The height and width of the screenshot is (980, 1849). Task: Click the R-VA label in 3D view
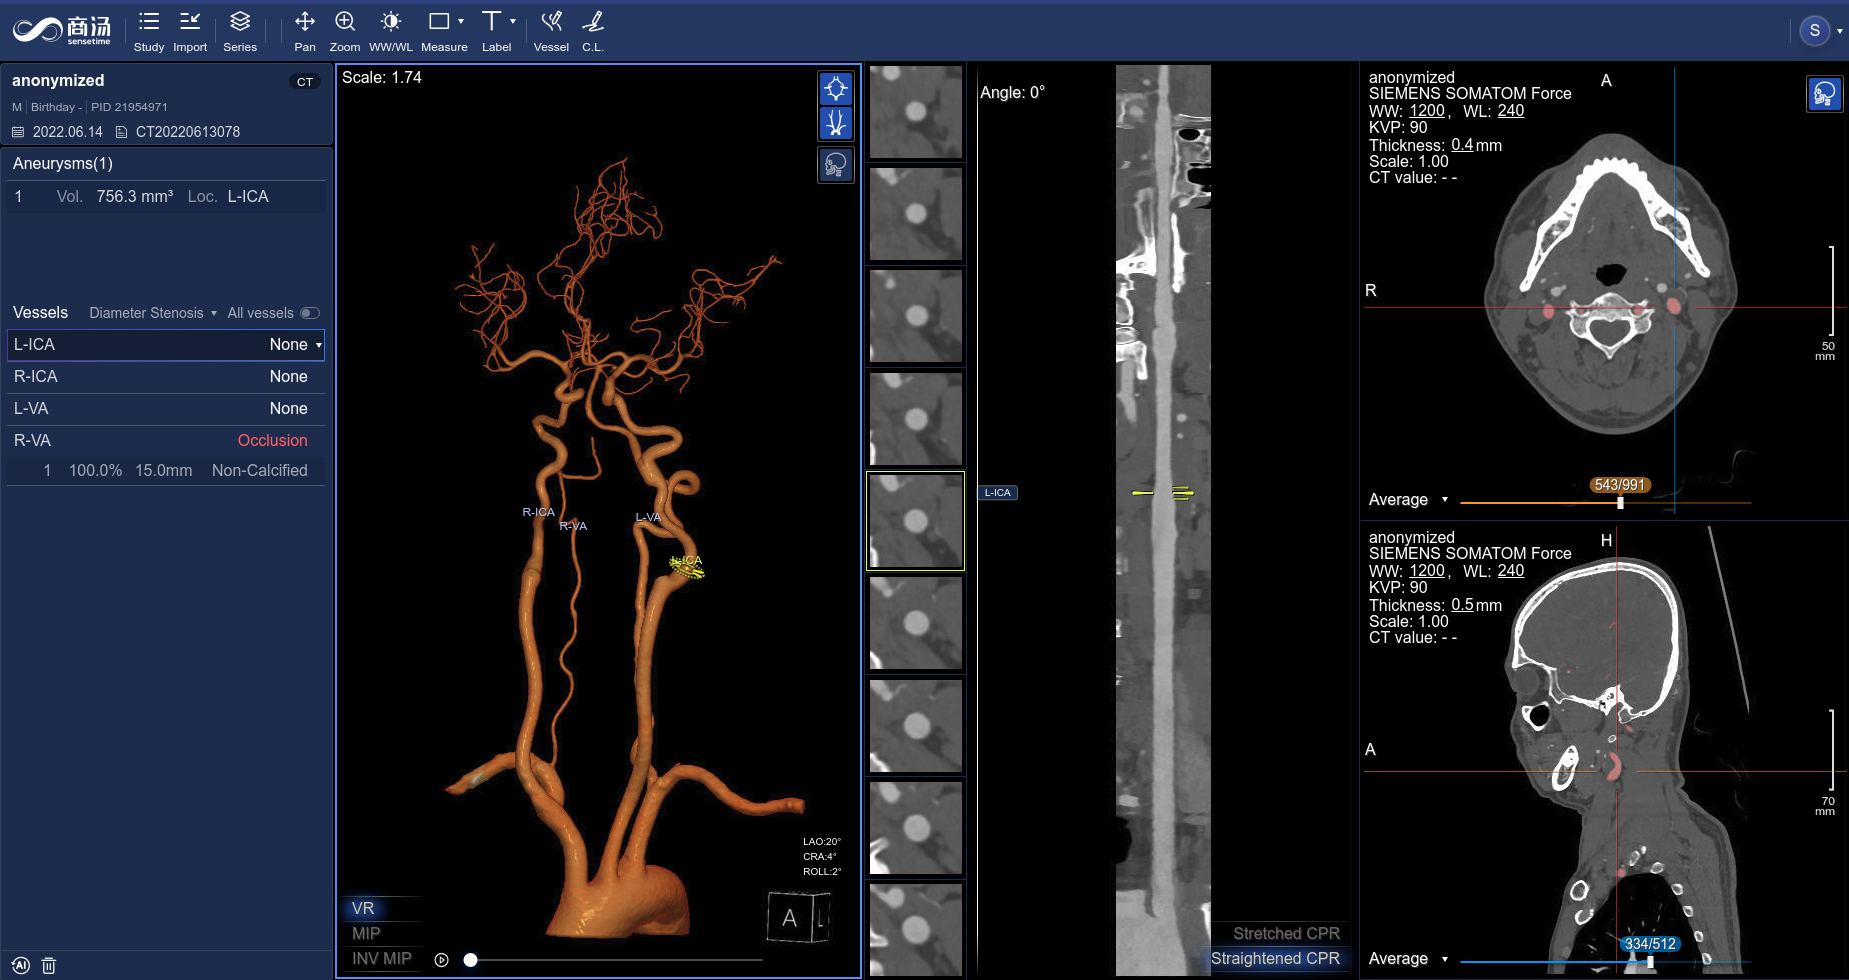(x=573, y=526)
